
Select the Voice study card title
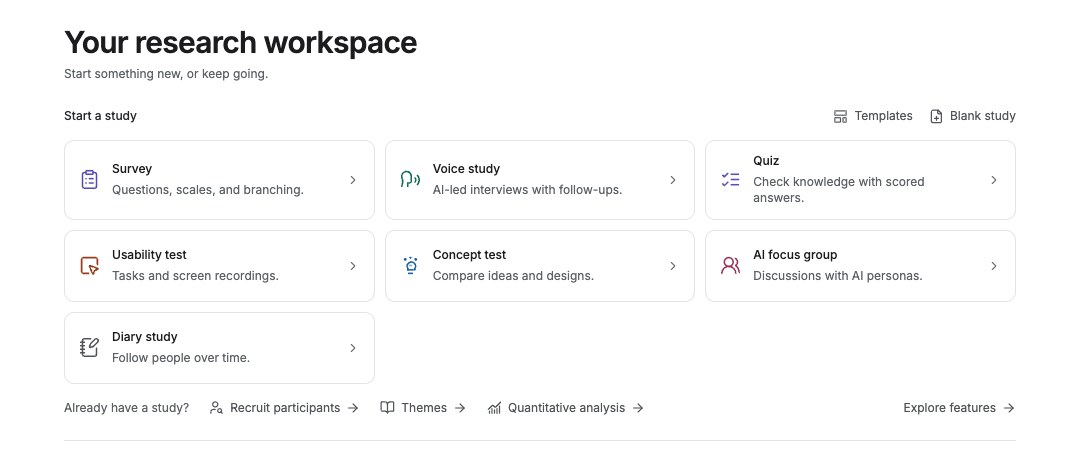pyautogui.click(x=466, y=169)
